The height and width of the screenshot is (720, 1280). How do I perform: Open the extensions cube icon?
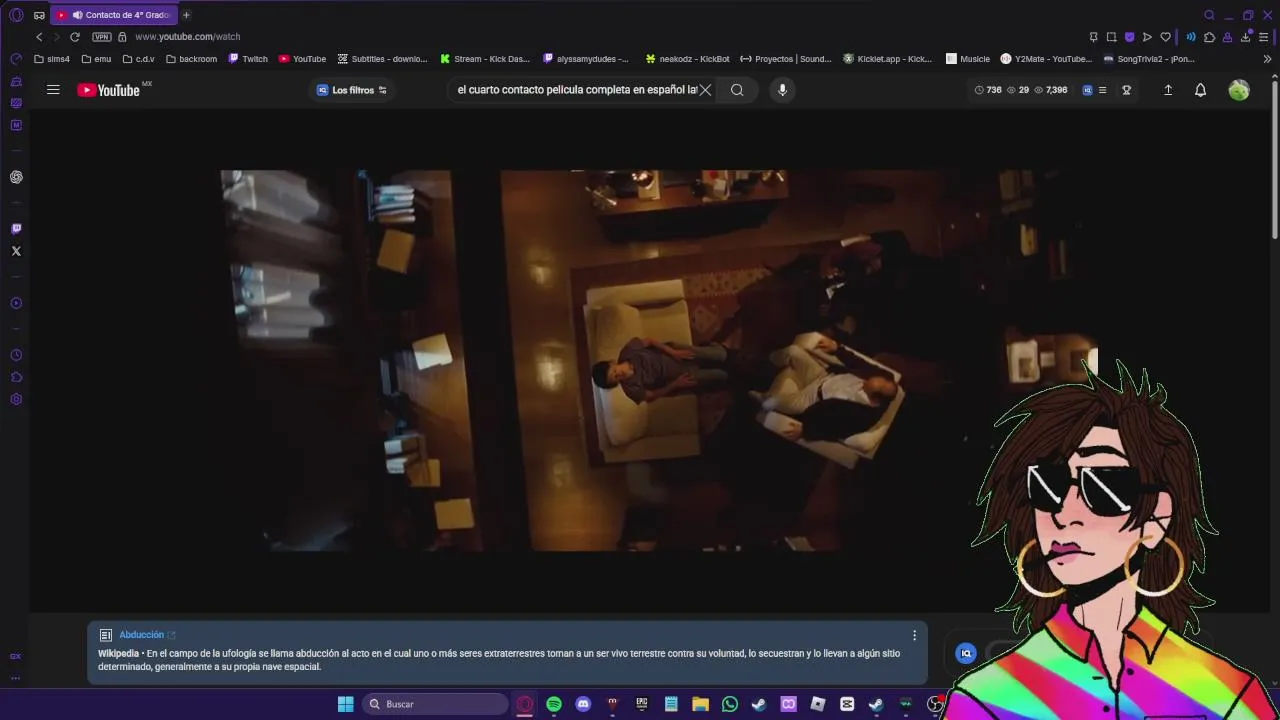(x=1209, y=37)
